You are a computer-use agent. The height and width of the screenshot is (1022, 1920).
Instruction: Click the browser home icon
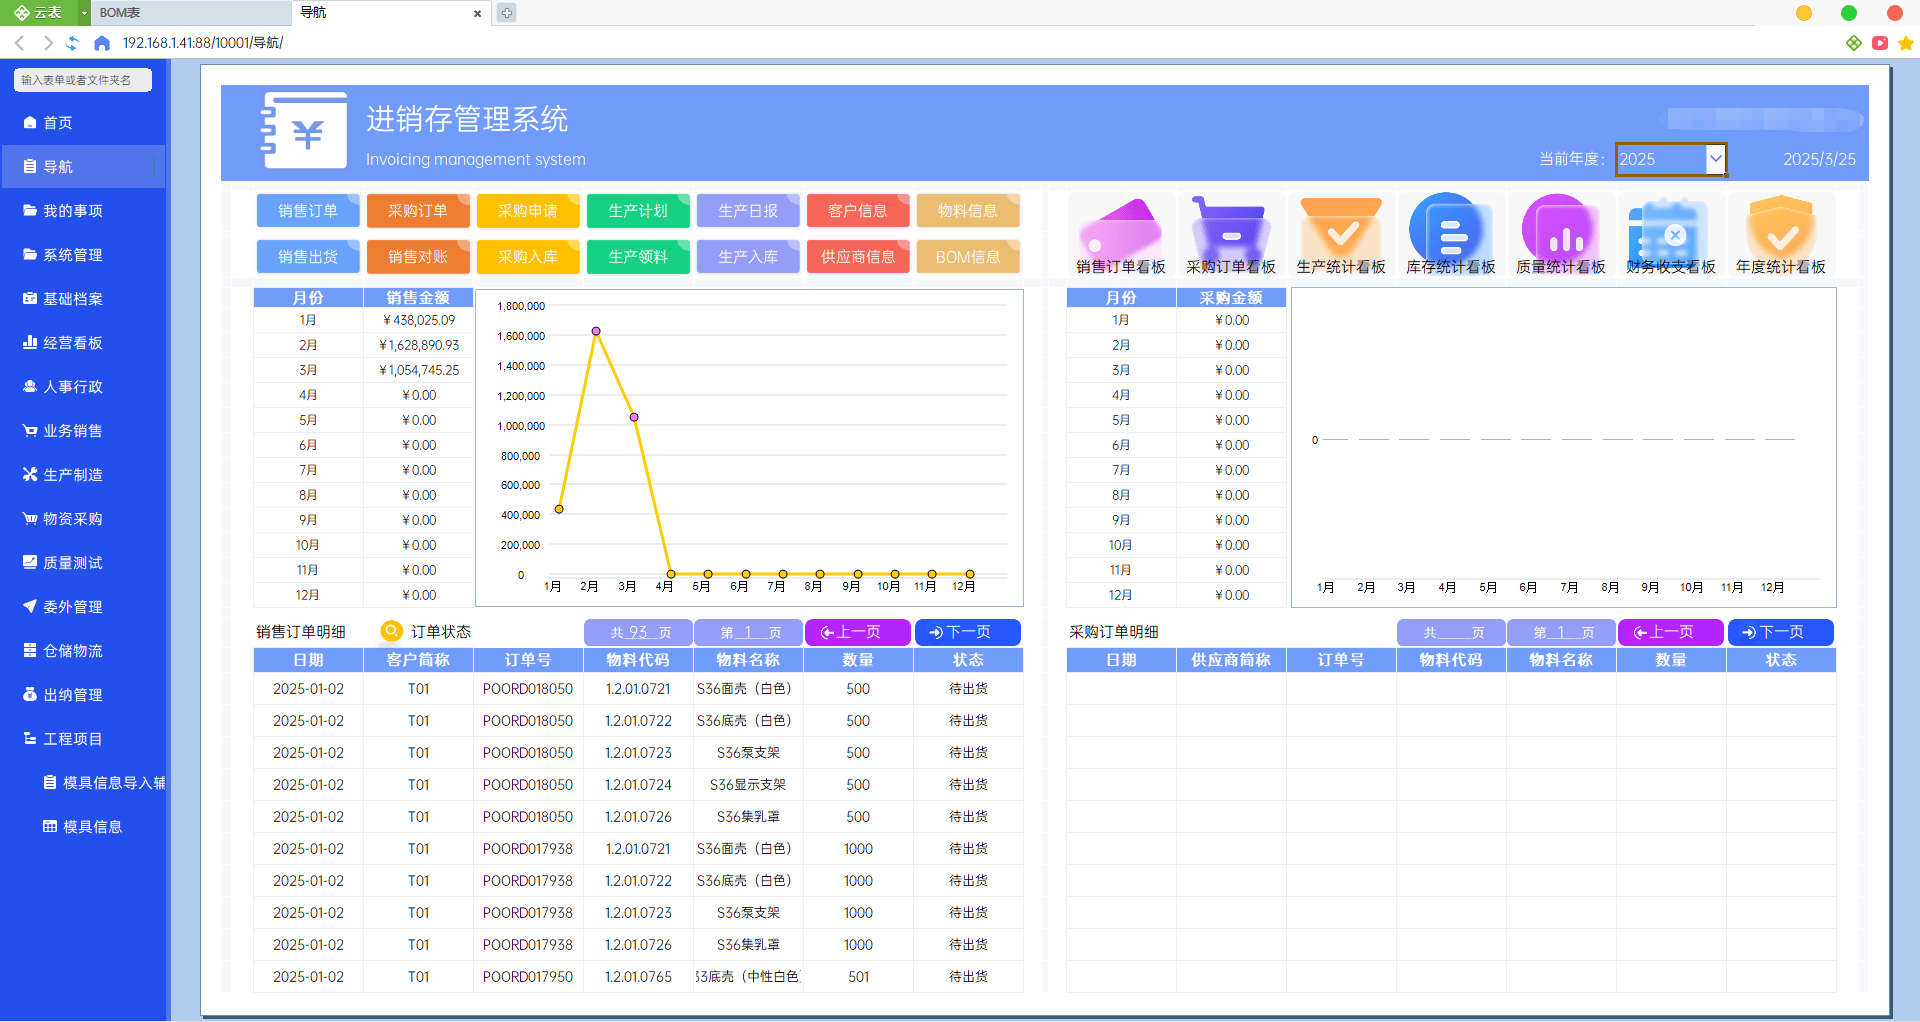pos(101,43)
